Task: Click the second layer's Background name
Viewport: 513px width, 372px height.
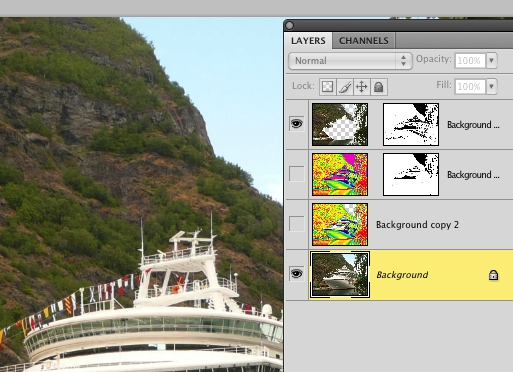Action: click(x=473, y=175)
